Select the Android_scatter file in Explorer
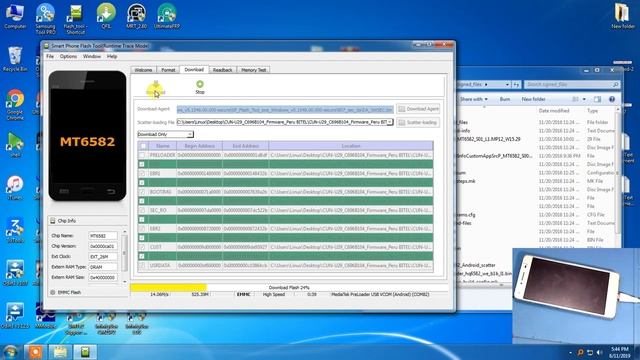The width and height of the screenshot is (640, 360). [476, 265]
